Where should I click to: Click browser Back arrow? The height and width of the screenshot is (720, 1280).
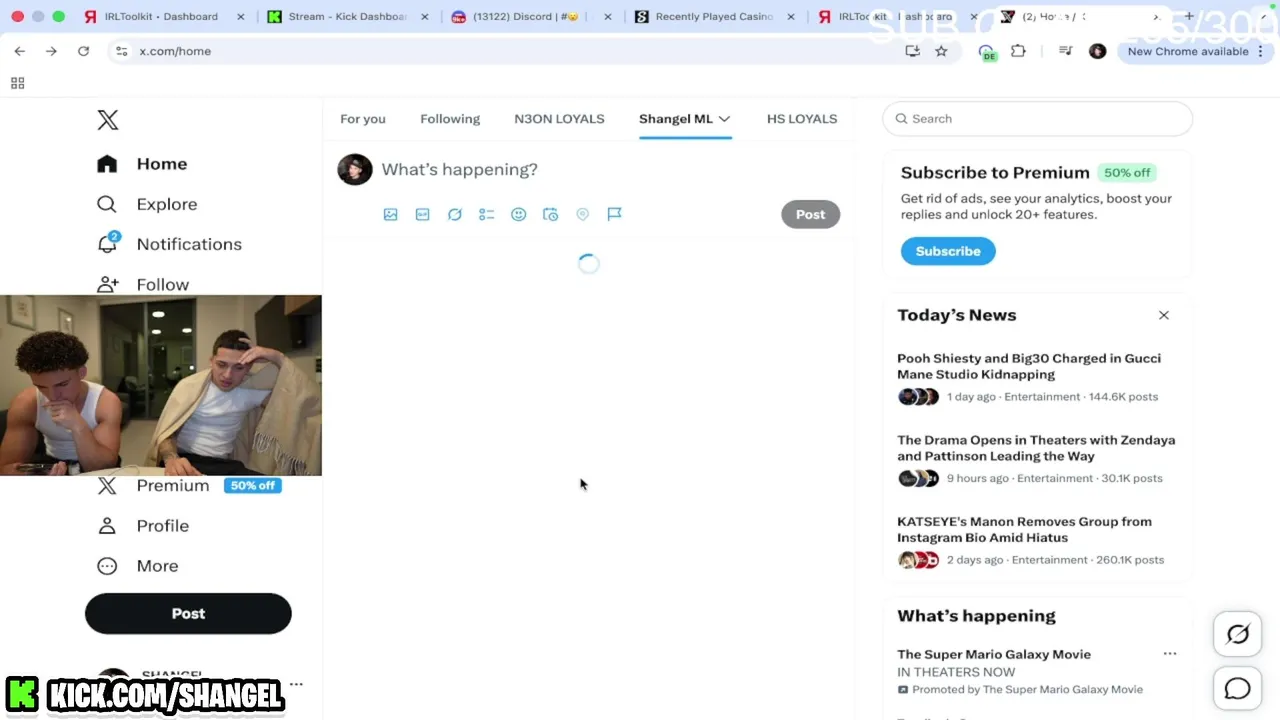point(20,51)
